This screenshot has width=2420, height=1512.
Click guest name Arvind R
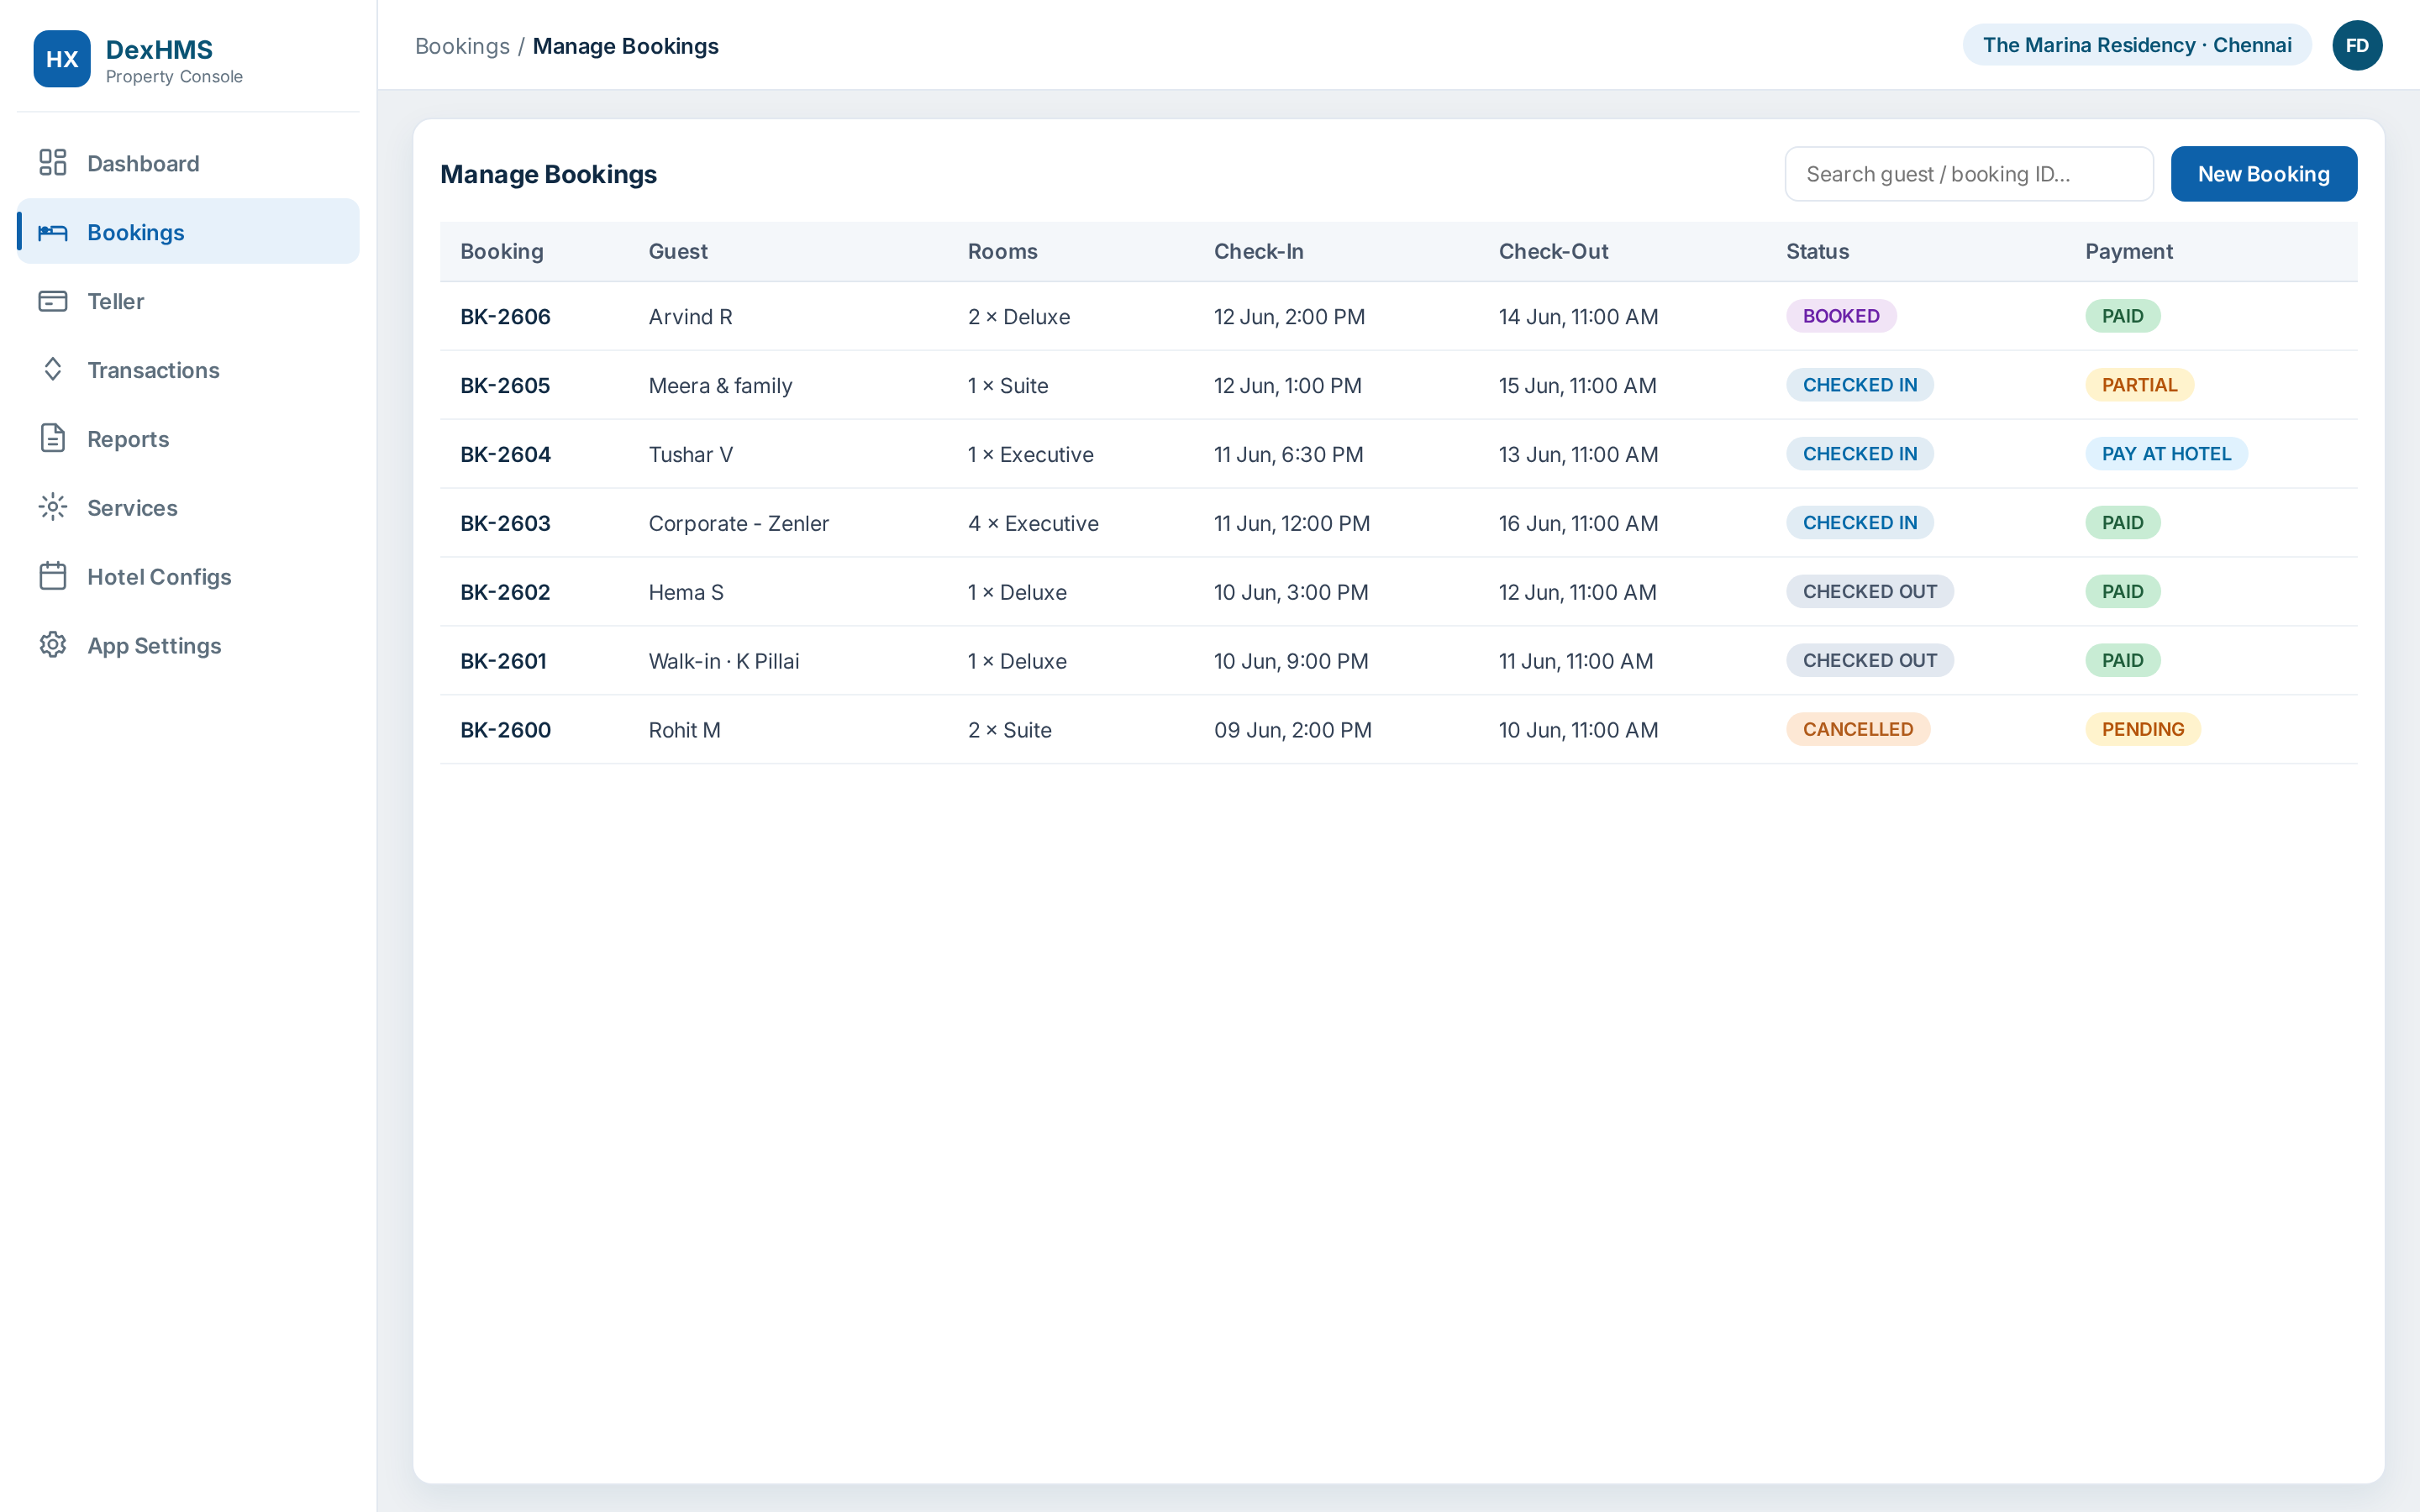click(690, 317)
